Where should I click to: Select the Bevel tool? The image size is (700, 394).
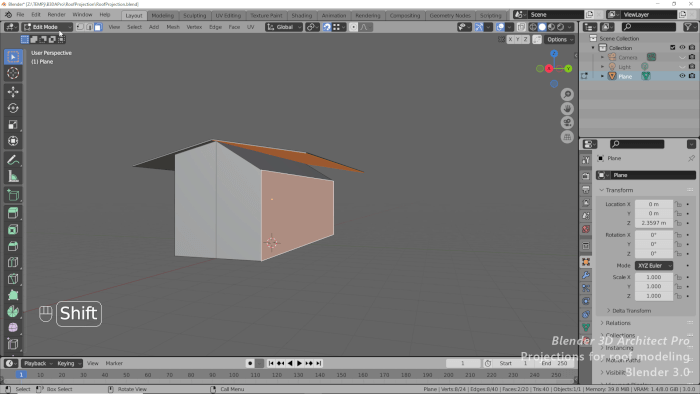click(13, 246)
